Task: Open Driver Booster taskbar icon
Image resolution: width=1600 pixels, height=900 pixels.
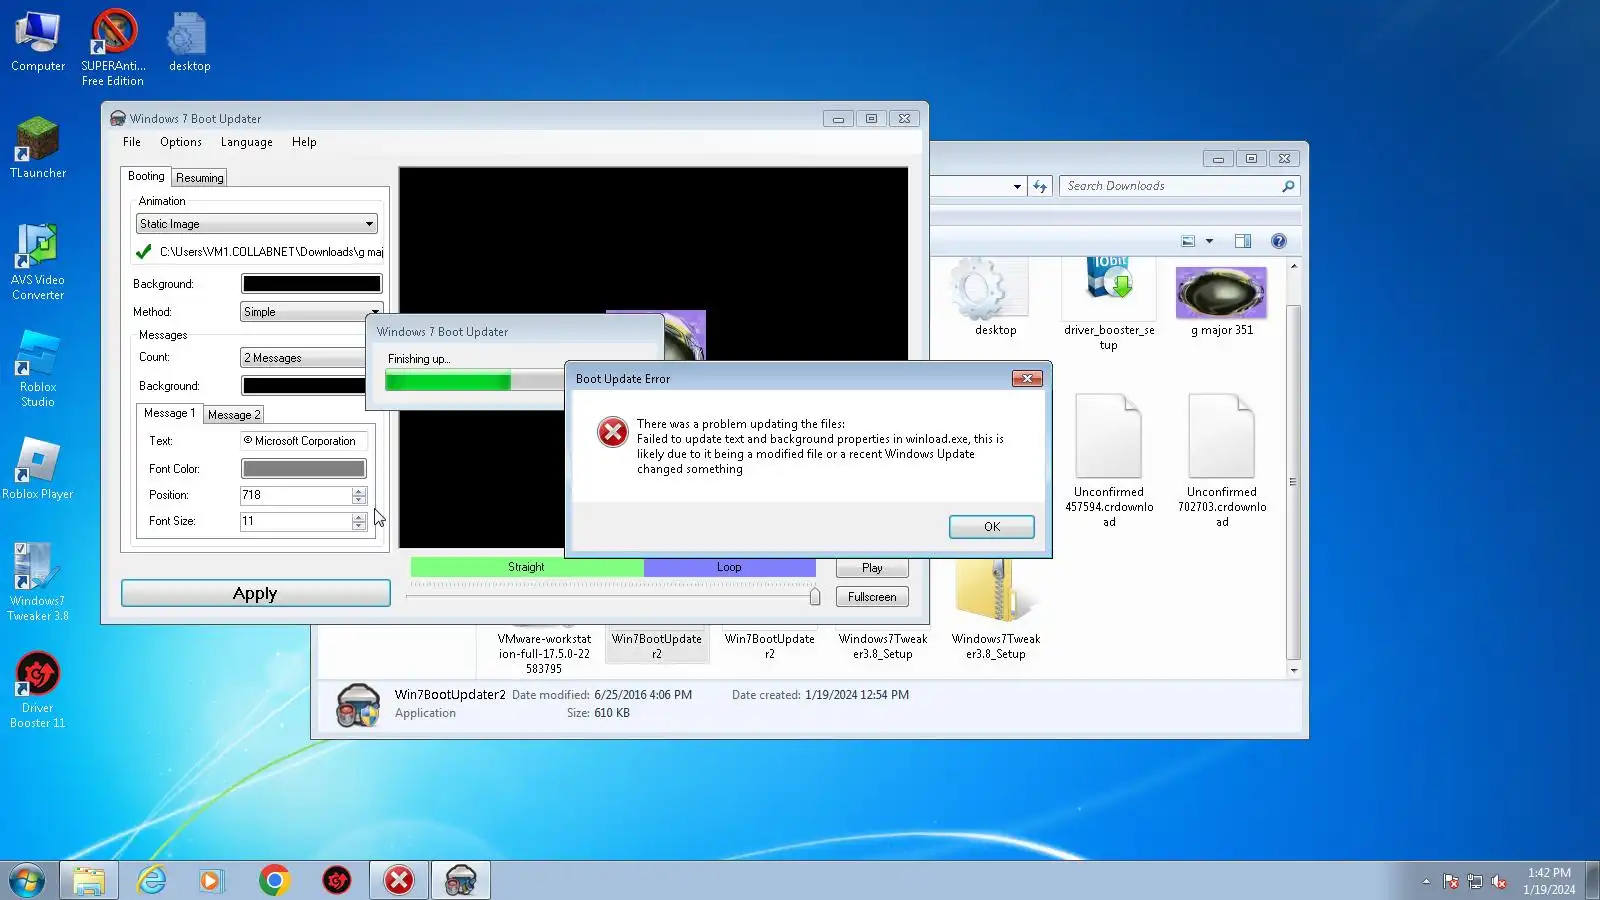Action: tap(337, 880)
